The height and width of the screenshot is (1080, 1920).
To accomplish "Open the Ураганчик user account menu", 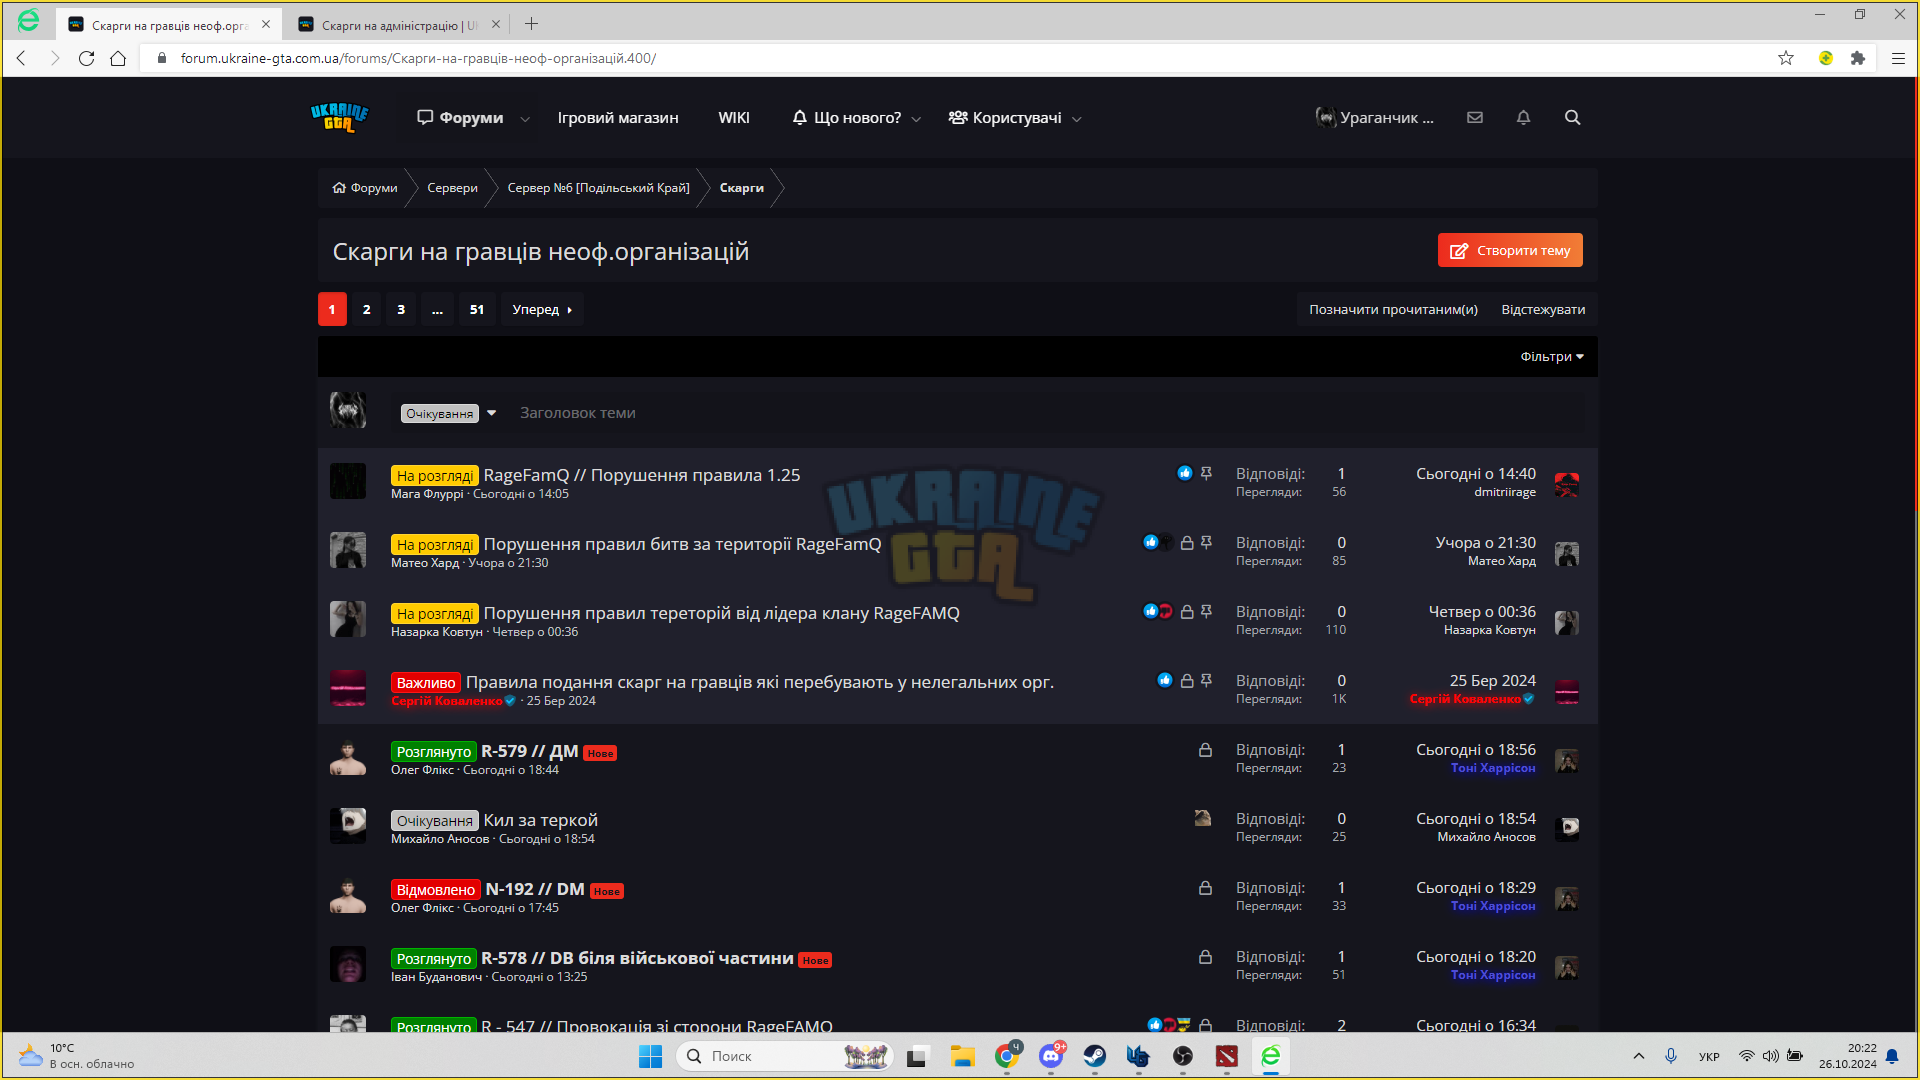I will (1374, 117).
